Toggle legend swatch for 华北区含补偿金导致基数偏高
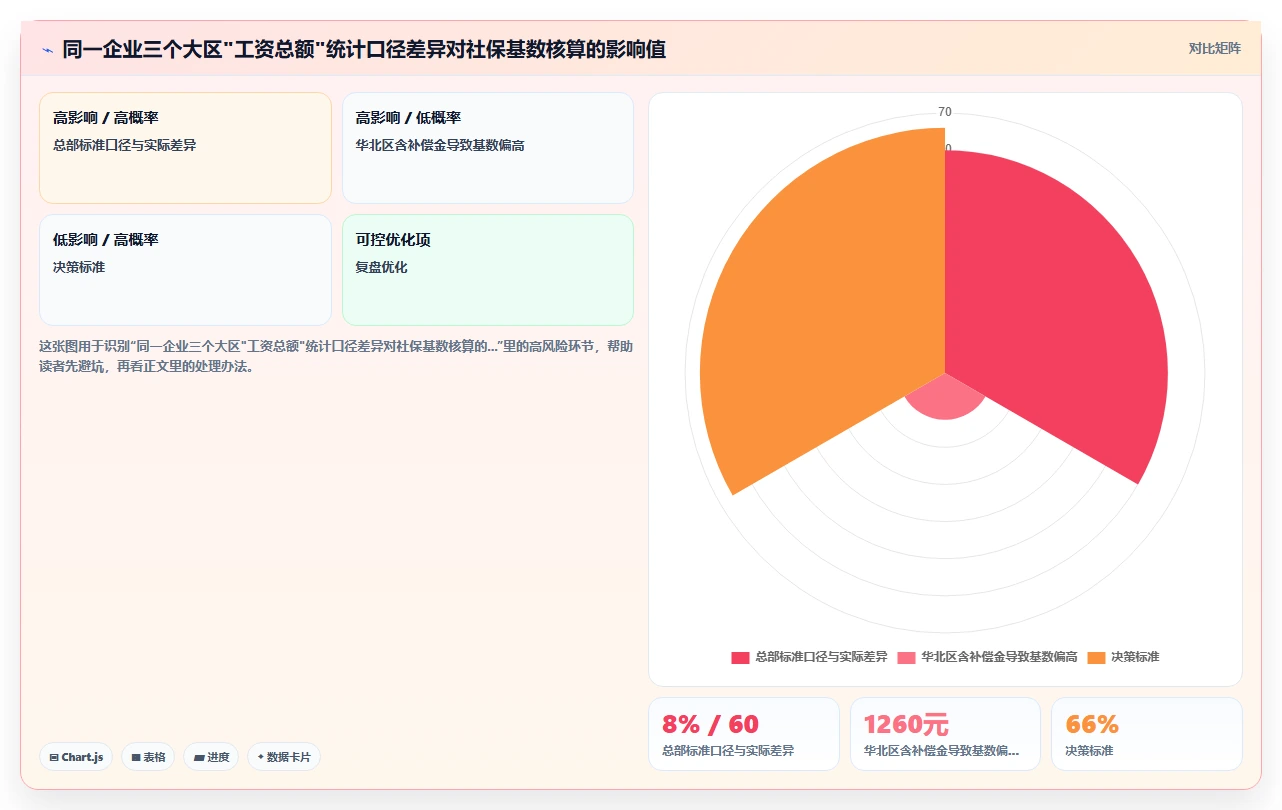1282x810 pixels. 906,657
